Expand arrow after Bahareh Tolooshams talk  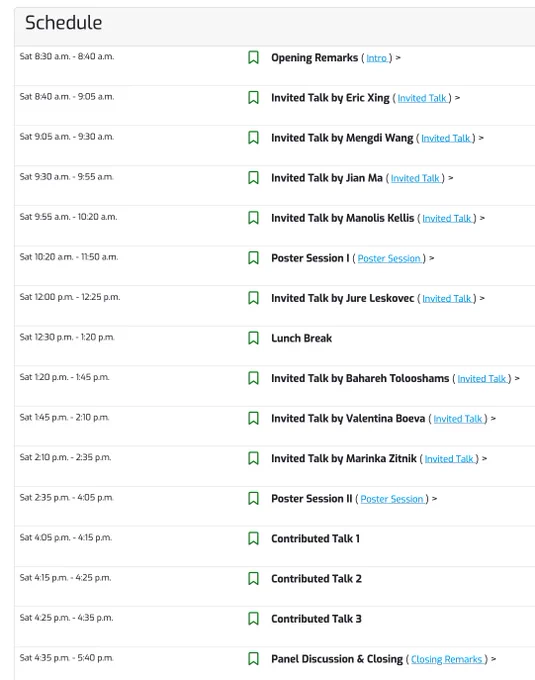[517, 379]
